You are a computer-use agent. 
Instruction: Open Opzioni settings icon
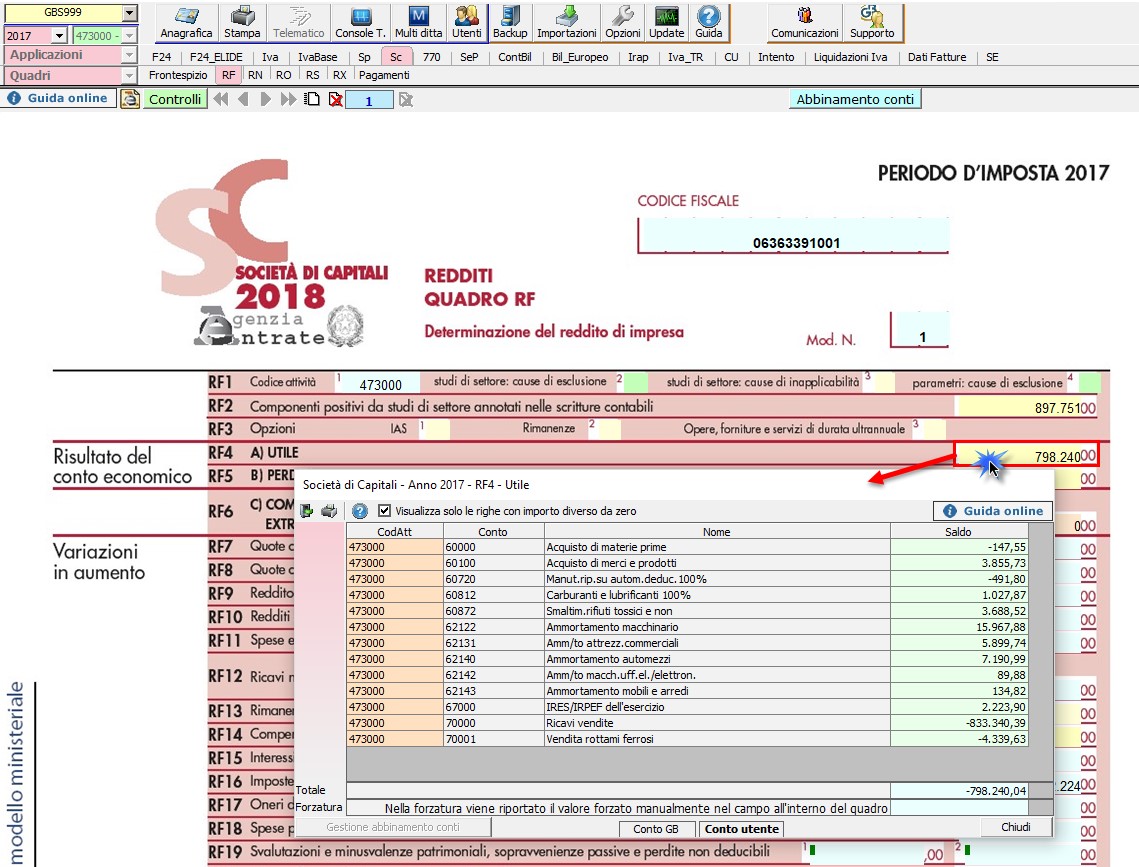[x=623, y=22]
